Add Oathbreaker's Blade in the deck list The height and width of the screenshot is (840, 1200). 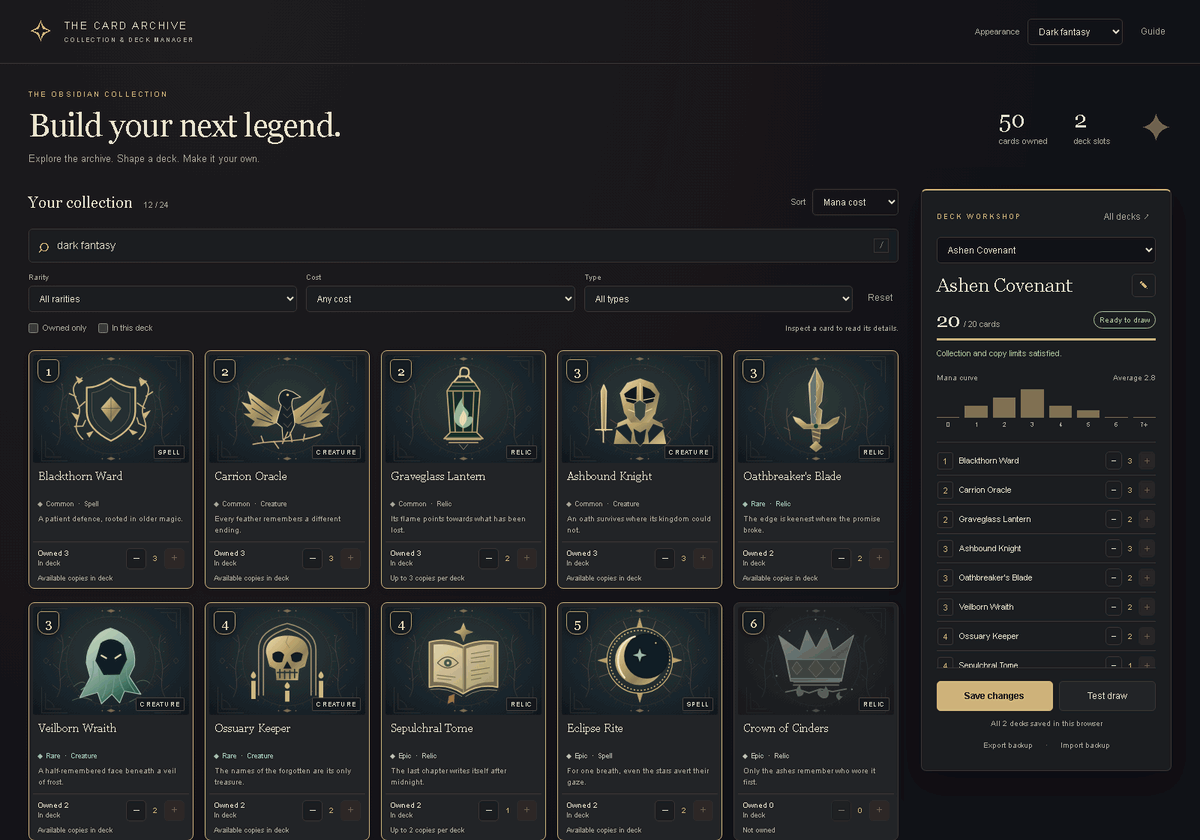point(1147,578)
